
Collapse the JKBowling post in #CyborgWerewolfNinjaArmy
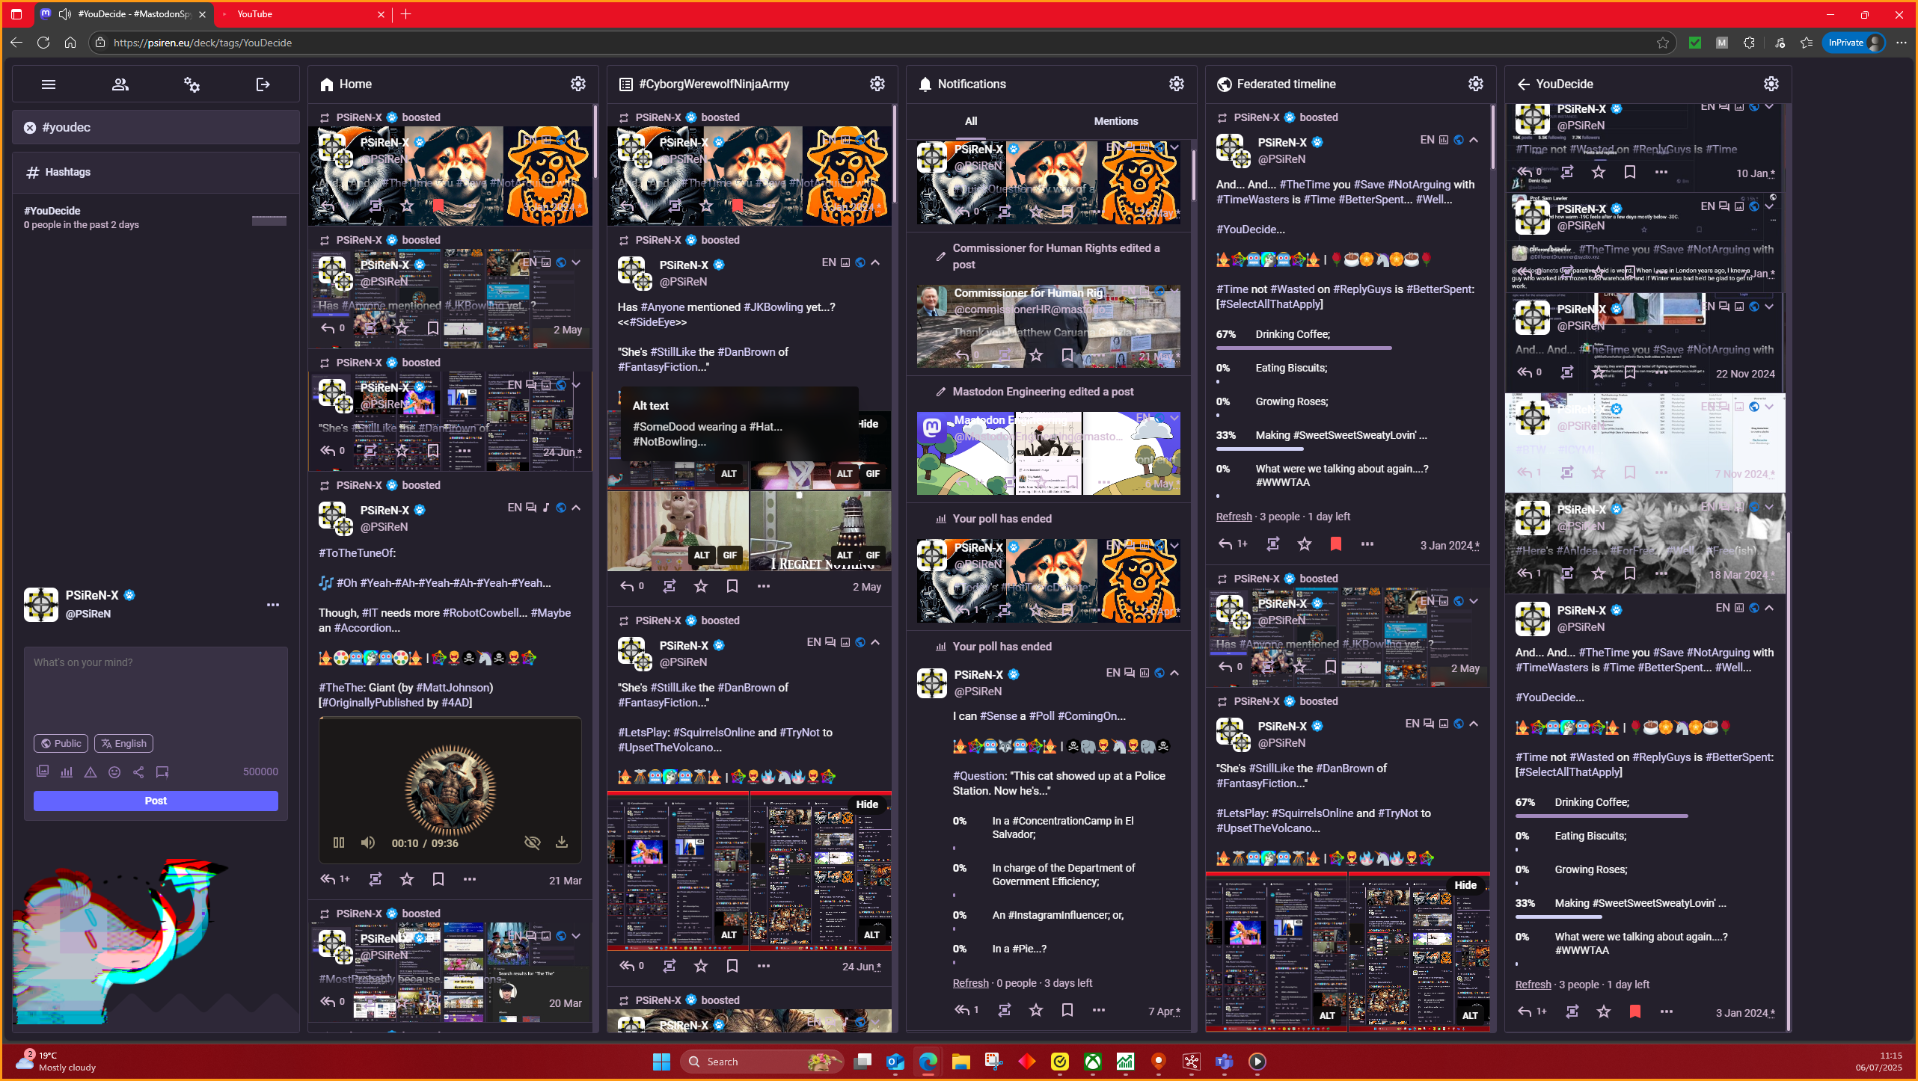point(875,263)
